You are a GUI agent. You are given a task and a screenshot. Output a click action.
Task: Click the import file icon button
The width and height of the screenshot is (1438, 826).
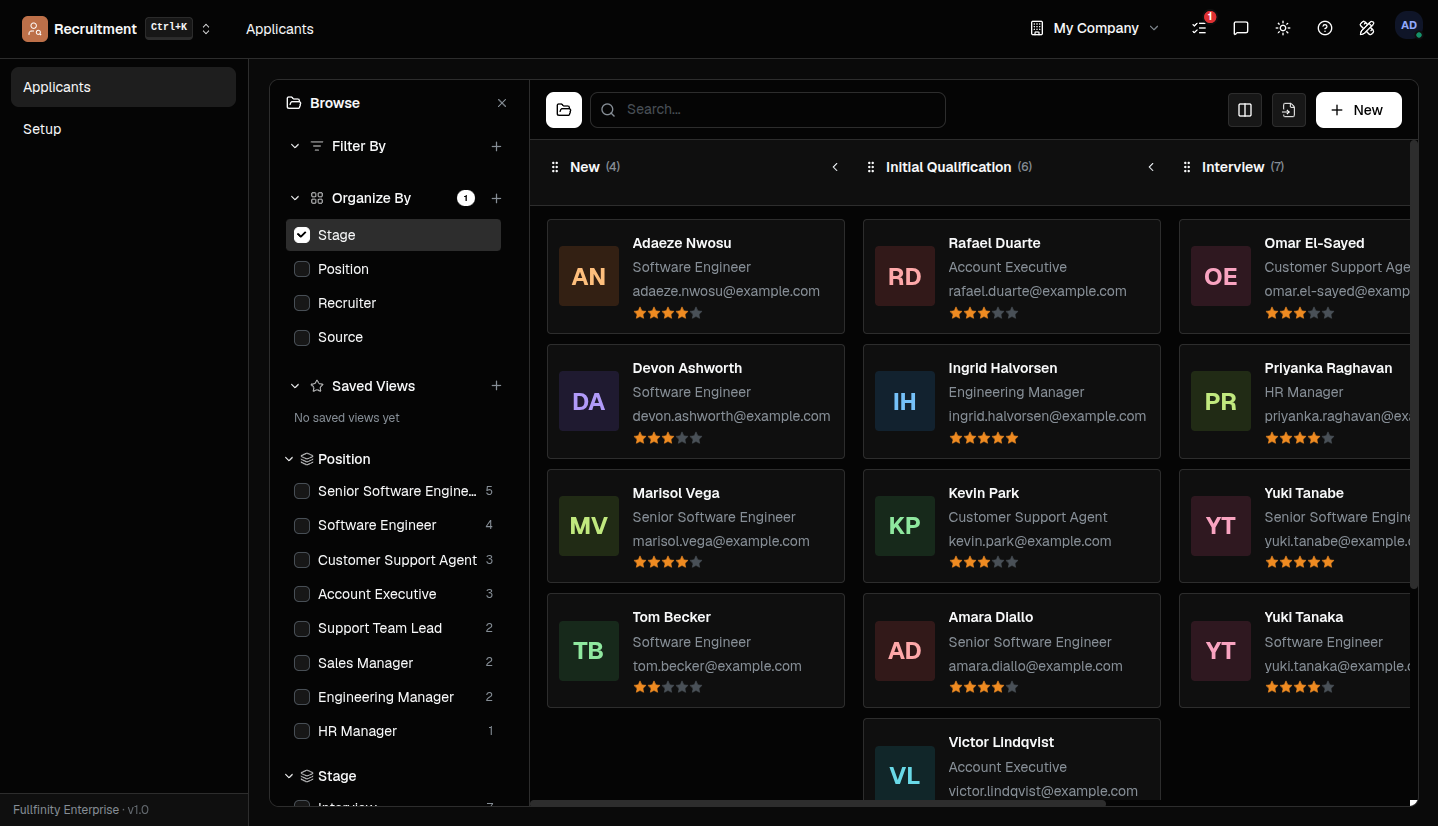coord(1289,110)
